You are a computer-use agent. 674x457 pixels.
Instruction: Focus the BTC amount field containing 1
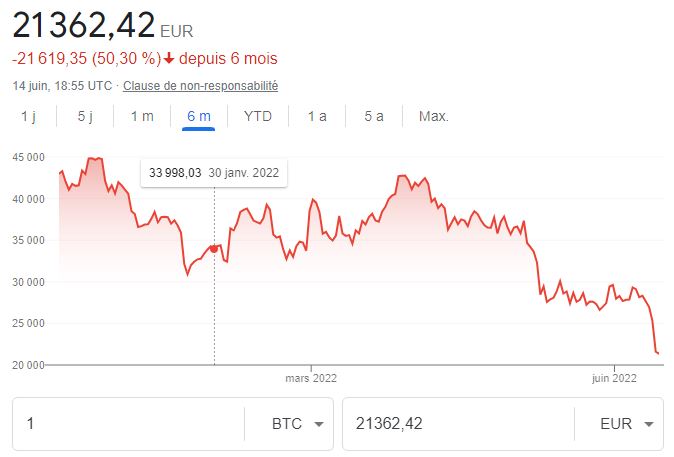point(130,424)
